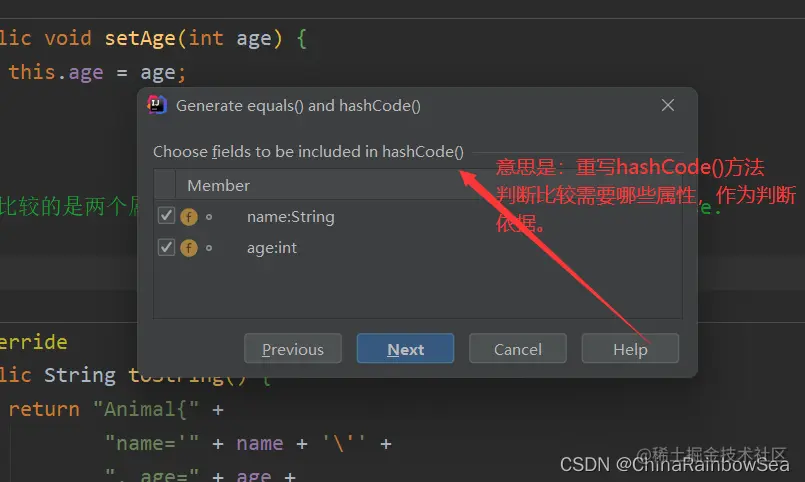Click the visibility dot beside name:String
This screenshot has height=482, width=805.
coord(209,217)
